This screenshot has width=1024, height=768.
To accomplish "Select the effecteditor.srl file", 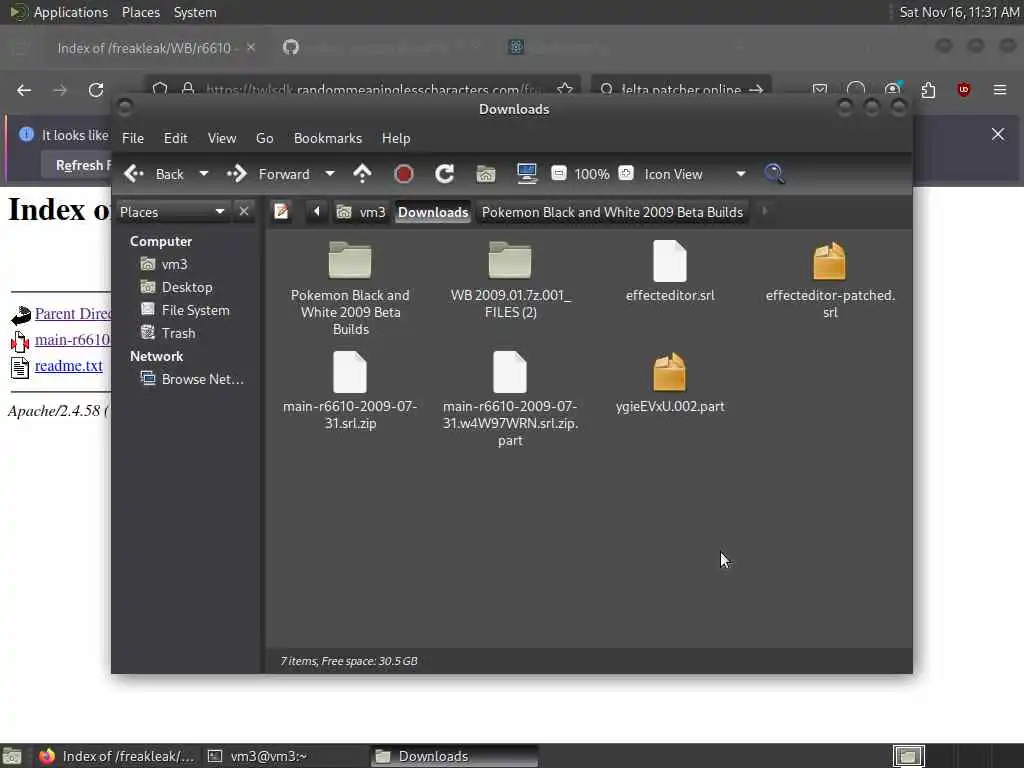I will (670, 271).
